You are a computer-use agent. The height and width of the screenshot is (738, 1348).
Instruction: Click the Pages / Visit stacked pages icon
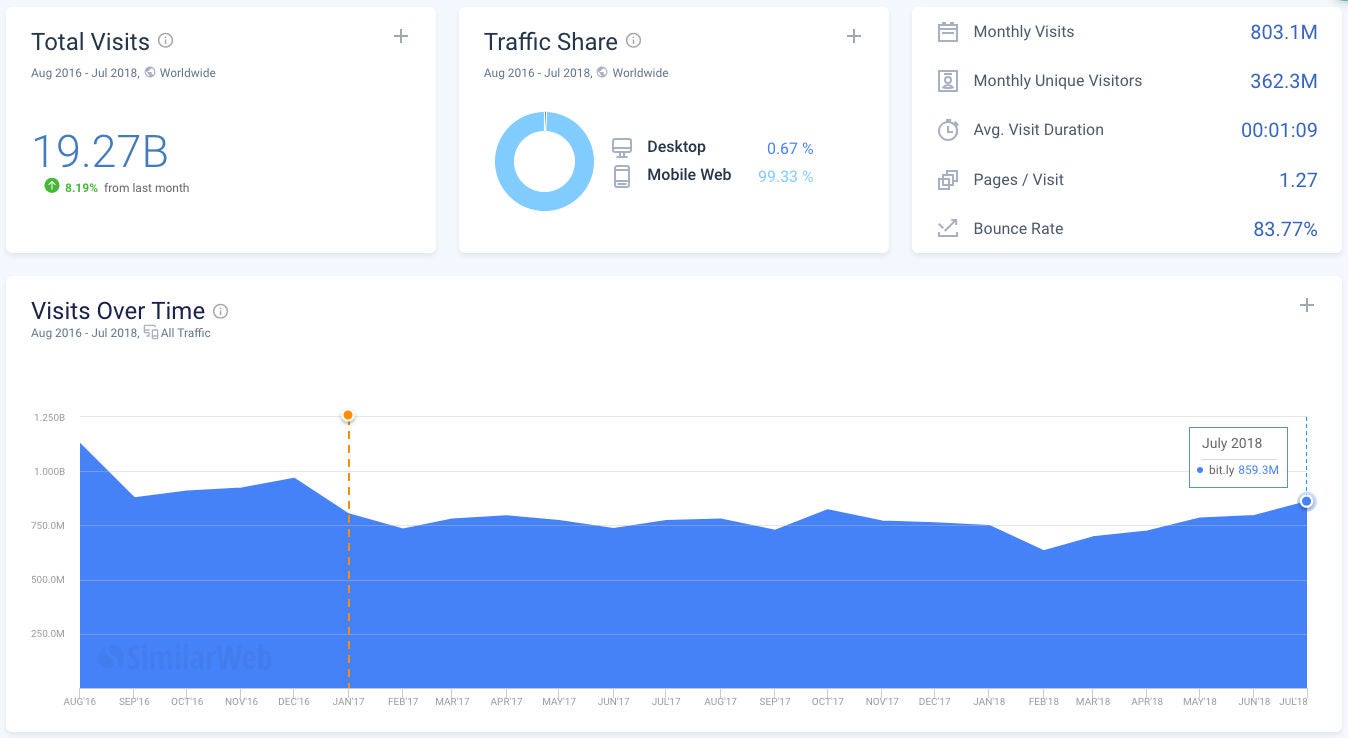[947, 180]
